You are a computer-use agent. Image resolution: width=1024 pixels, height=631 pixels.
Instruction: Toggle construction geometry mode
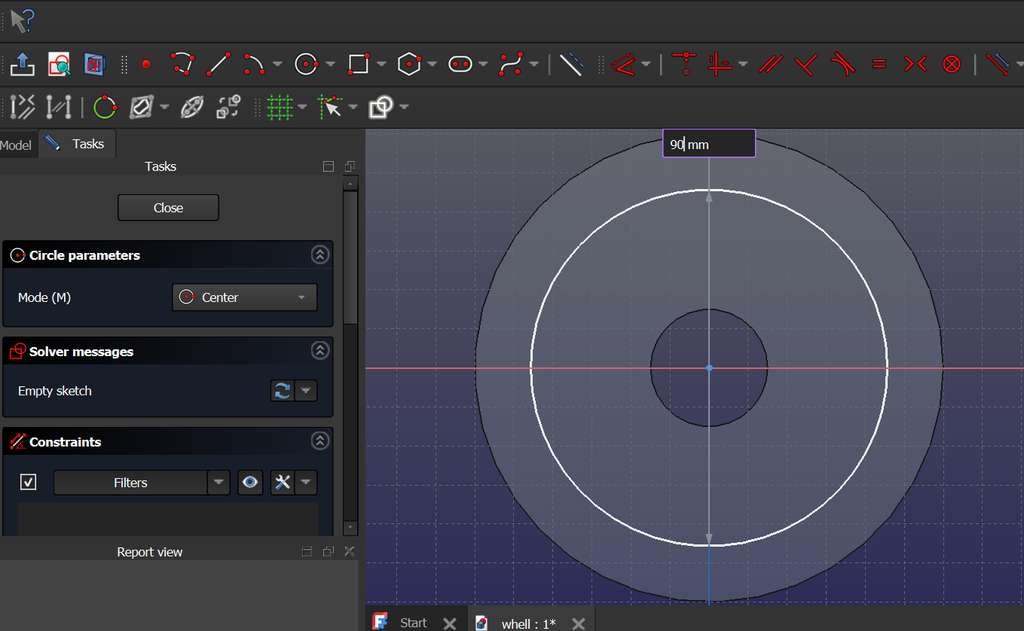click(570, 64)
